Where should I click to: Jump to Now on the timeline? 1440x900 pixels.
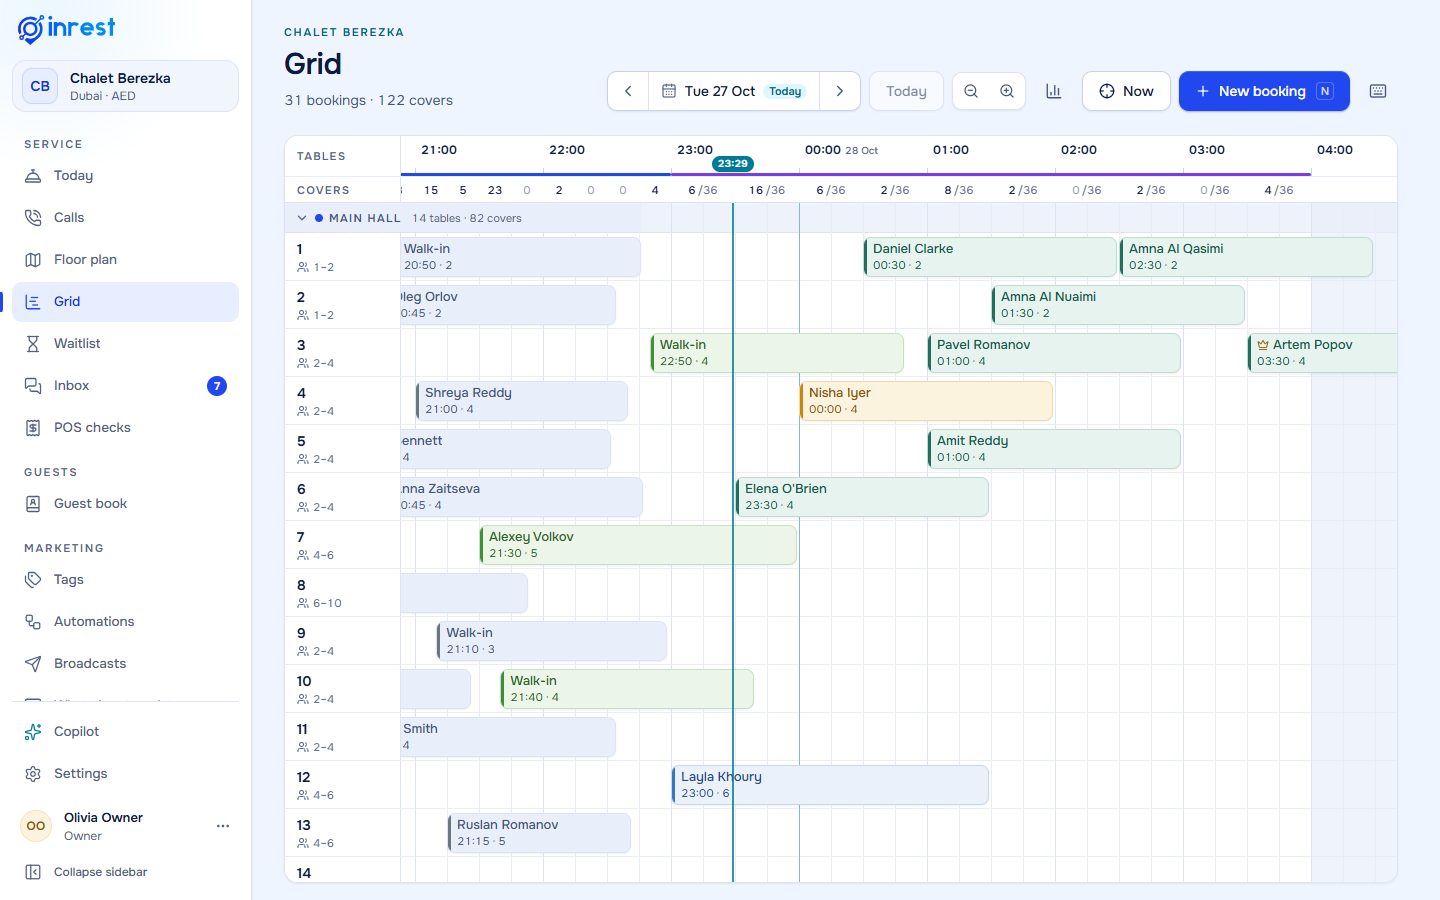1126,91
